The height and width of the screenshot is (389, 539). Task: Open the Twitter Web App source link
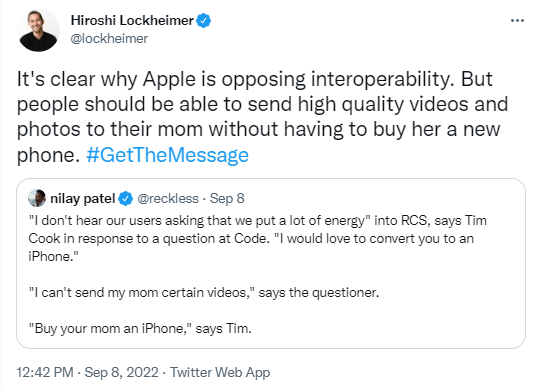click(x=220, y=372)
